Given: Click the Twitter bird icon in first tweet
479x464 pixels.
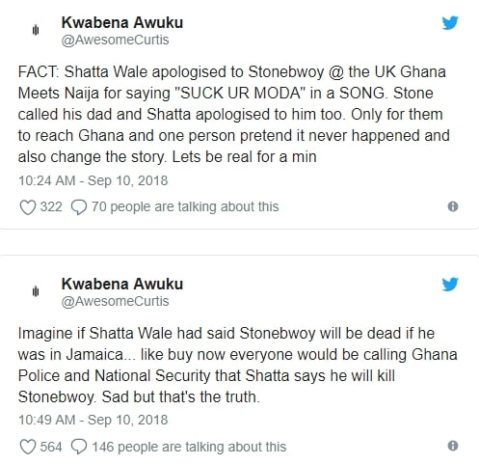Looking at the screenshot, I should coord(450,23).
